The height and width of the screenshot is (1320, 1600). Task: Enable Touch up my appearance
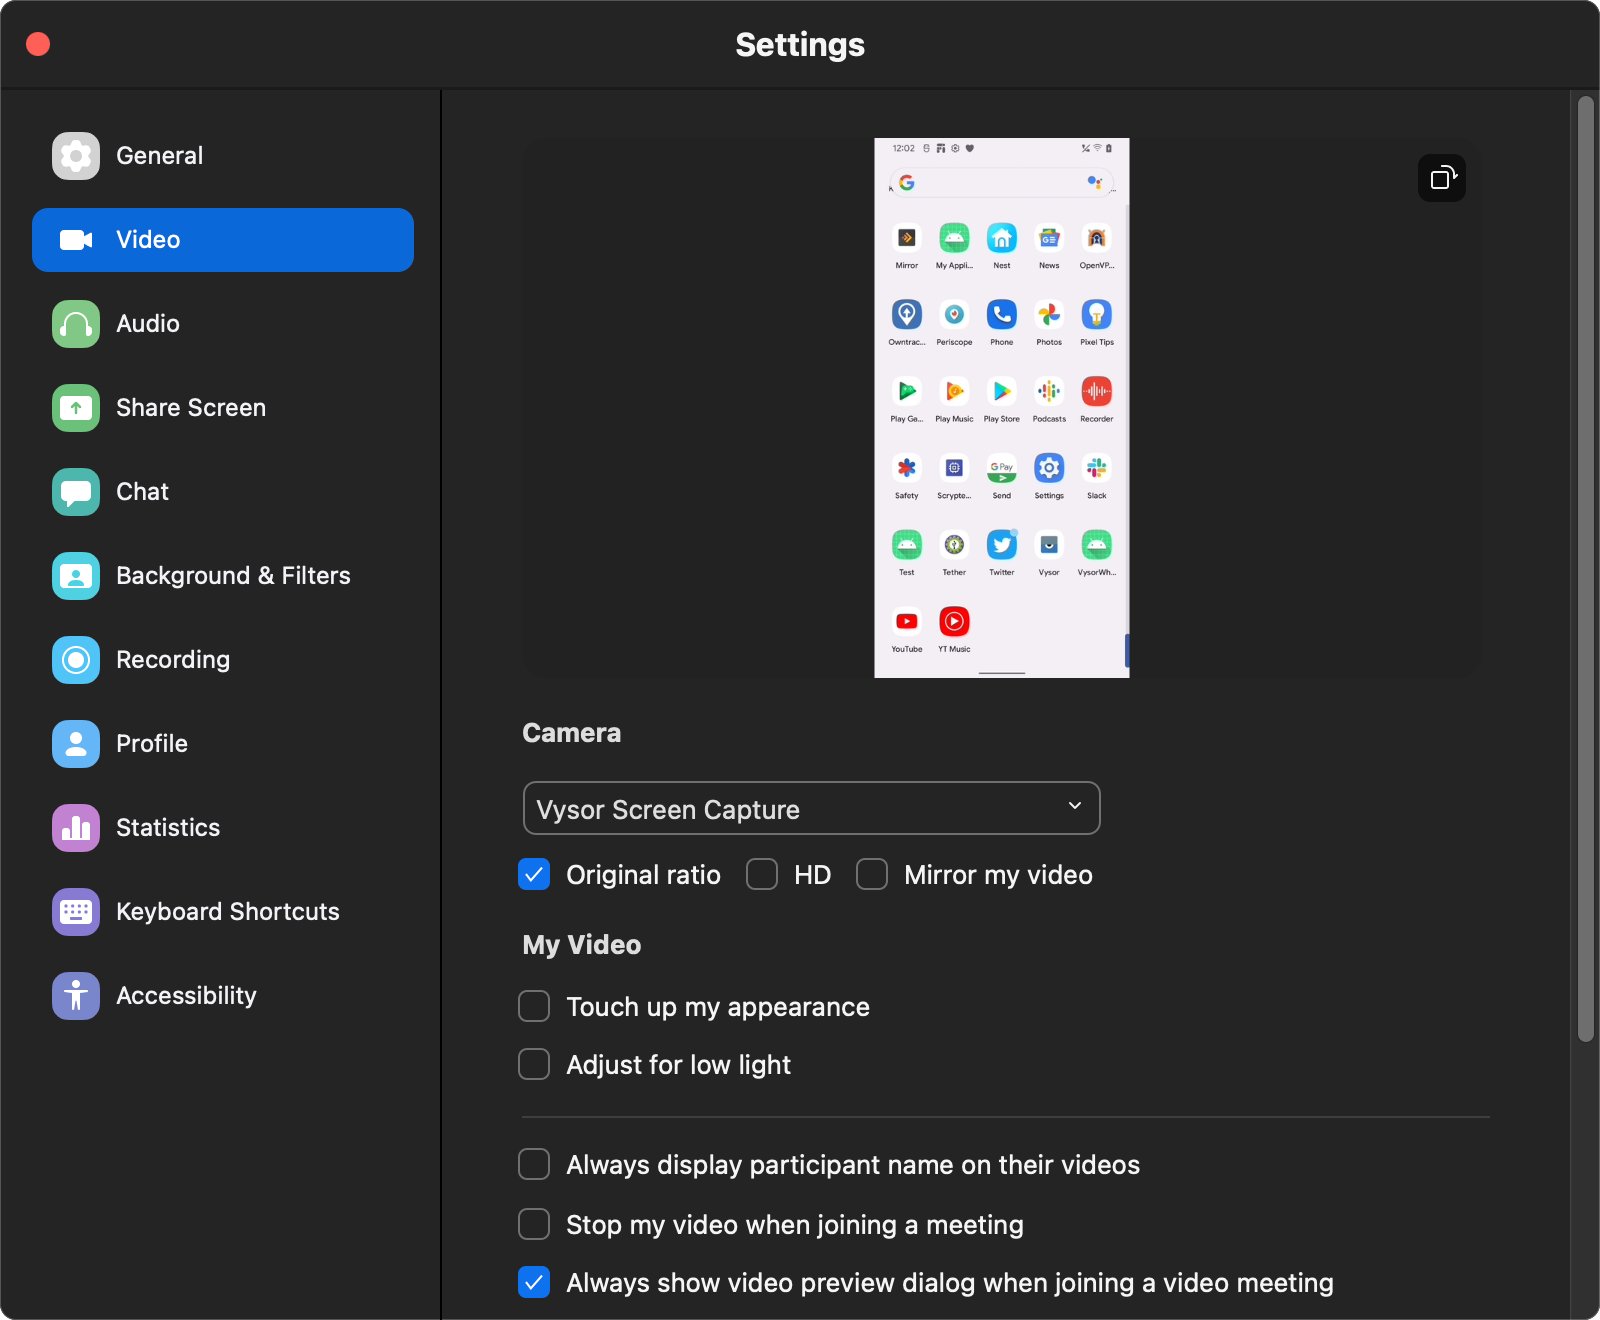534,1006
